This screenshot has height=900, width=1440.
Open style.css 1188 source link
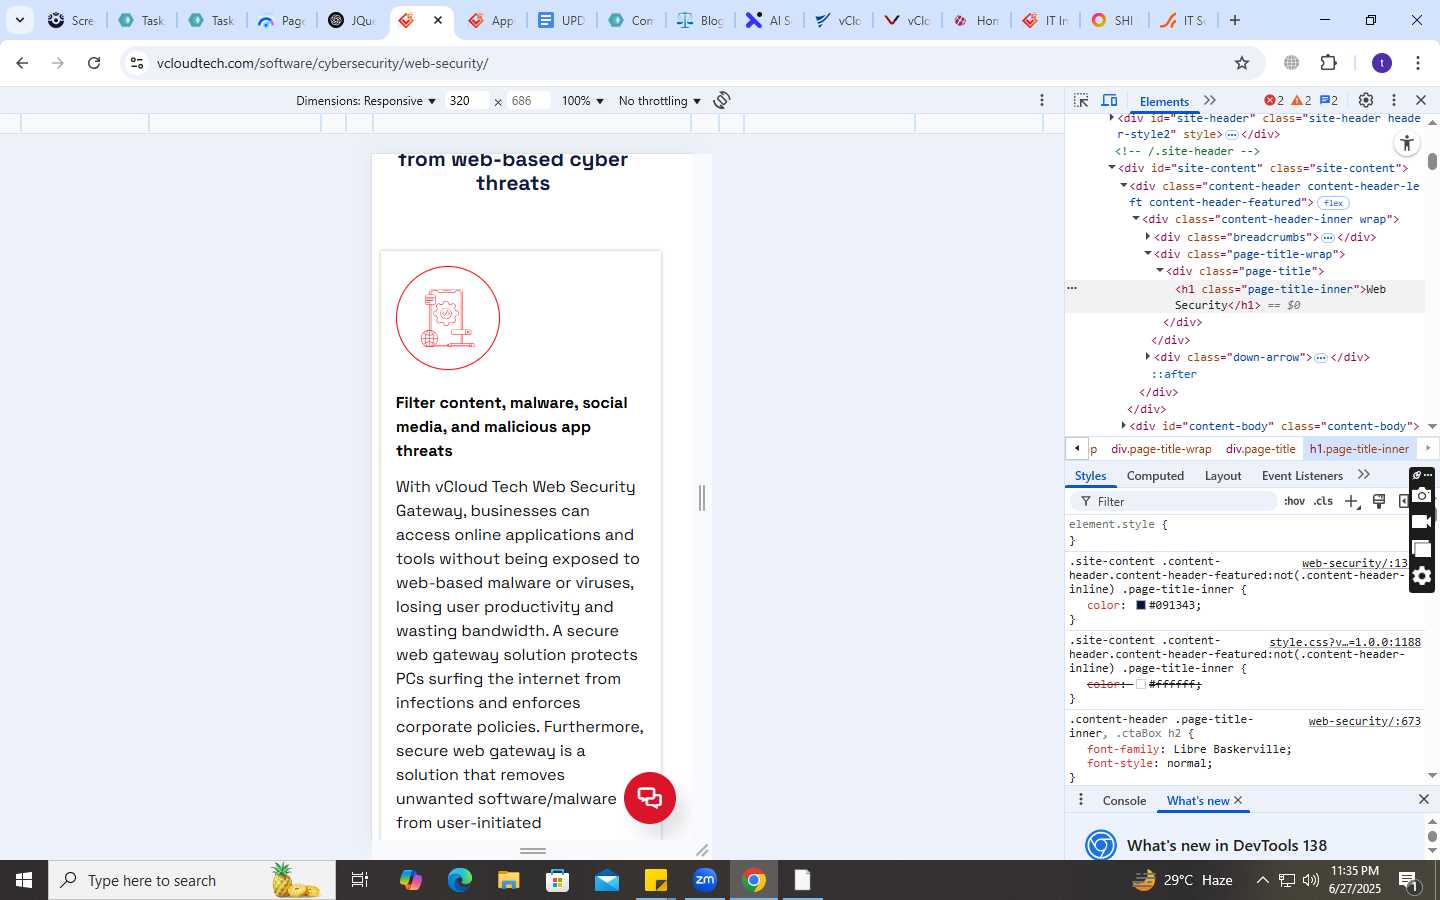[x=1345, y=642]
